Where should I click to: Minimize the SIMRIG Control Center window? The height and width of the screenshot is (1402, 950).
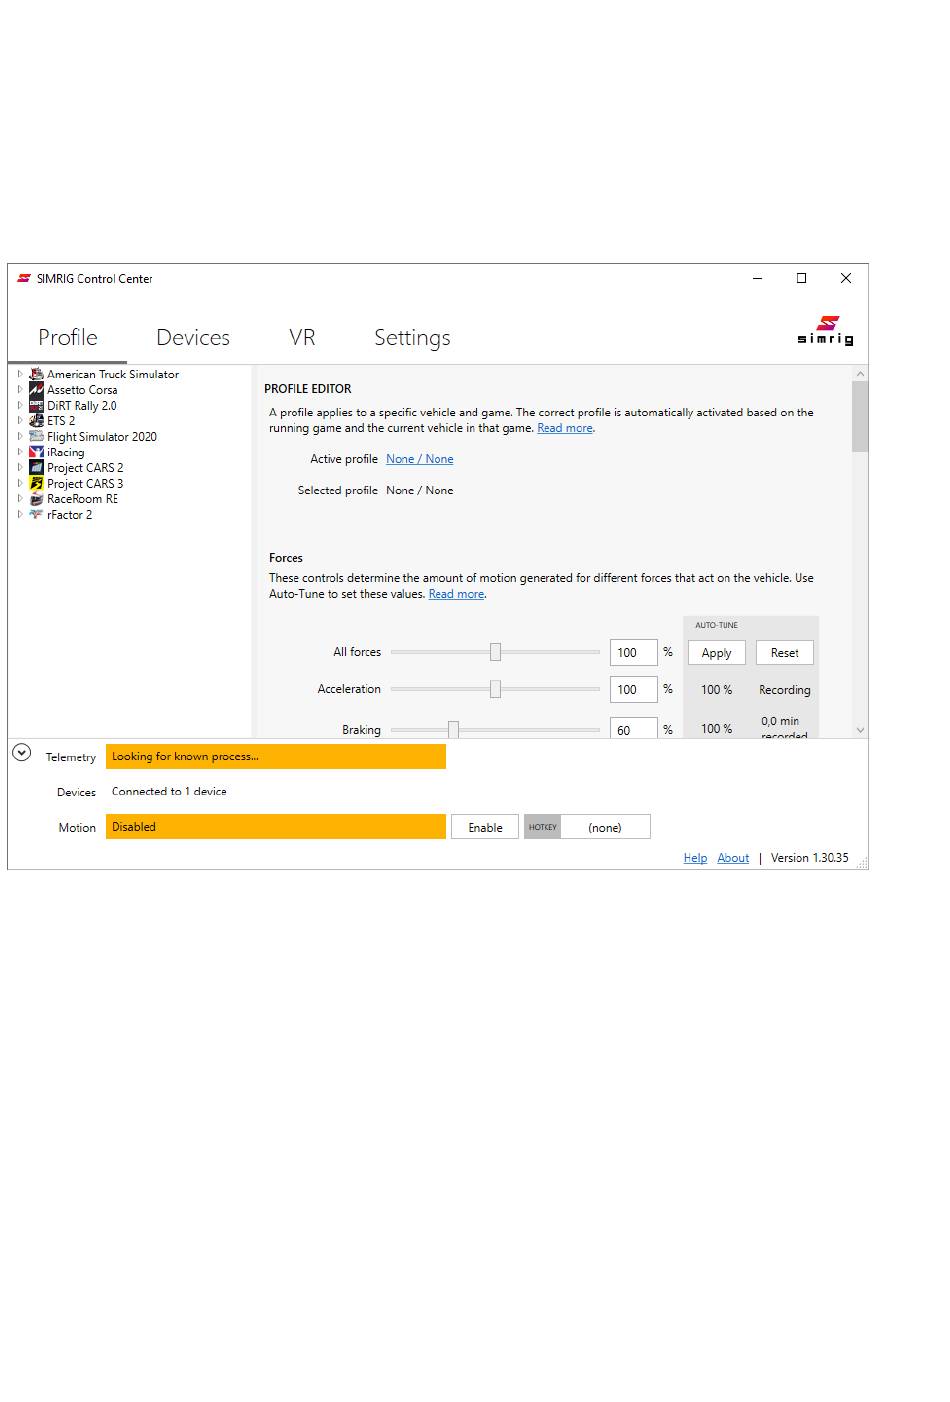coord(757,279)
